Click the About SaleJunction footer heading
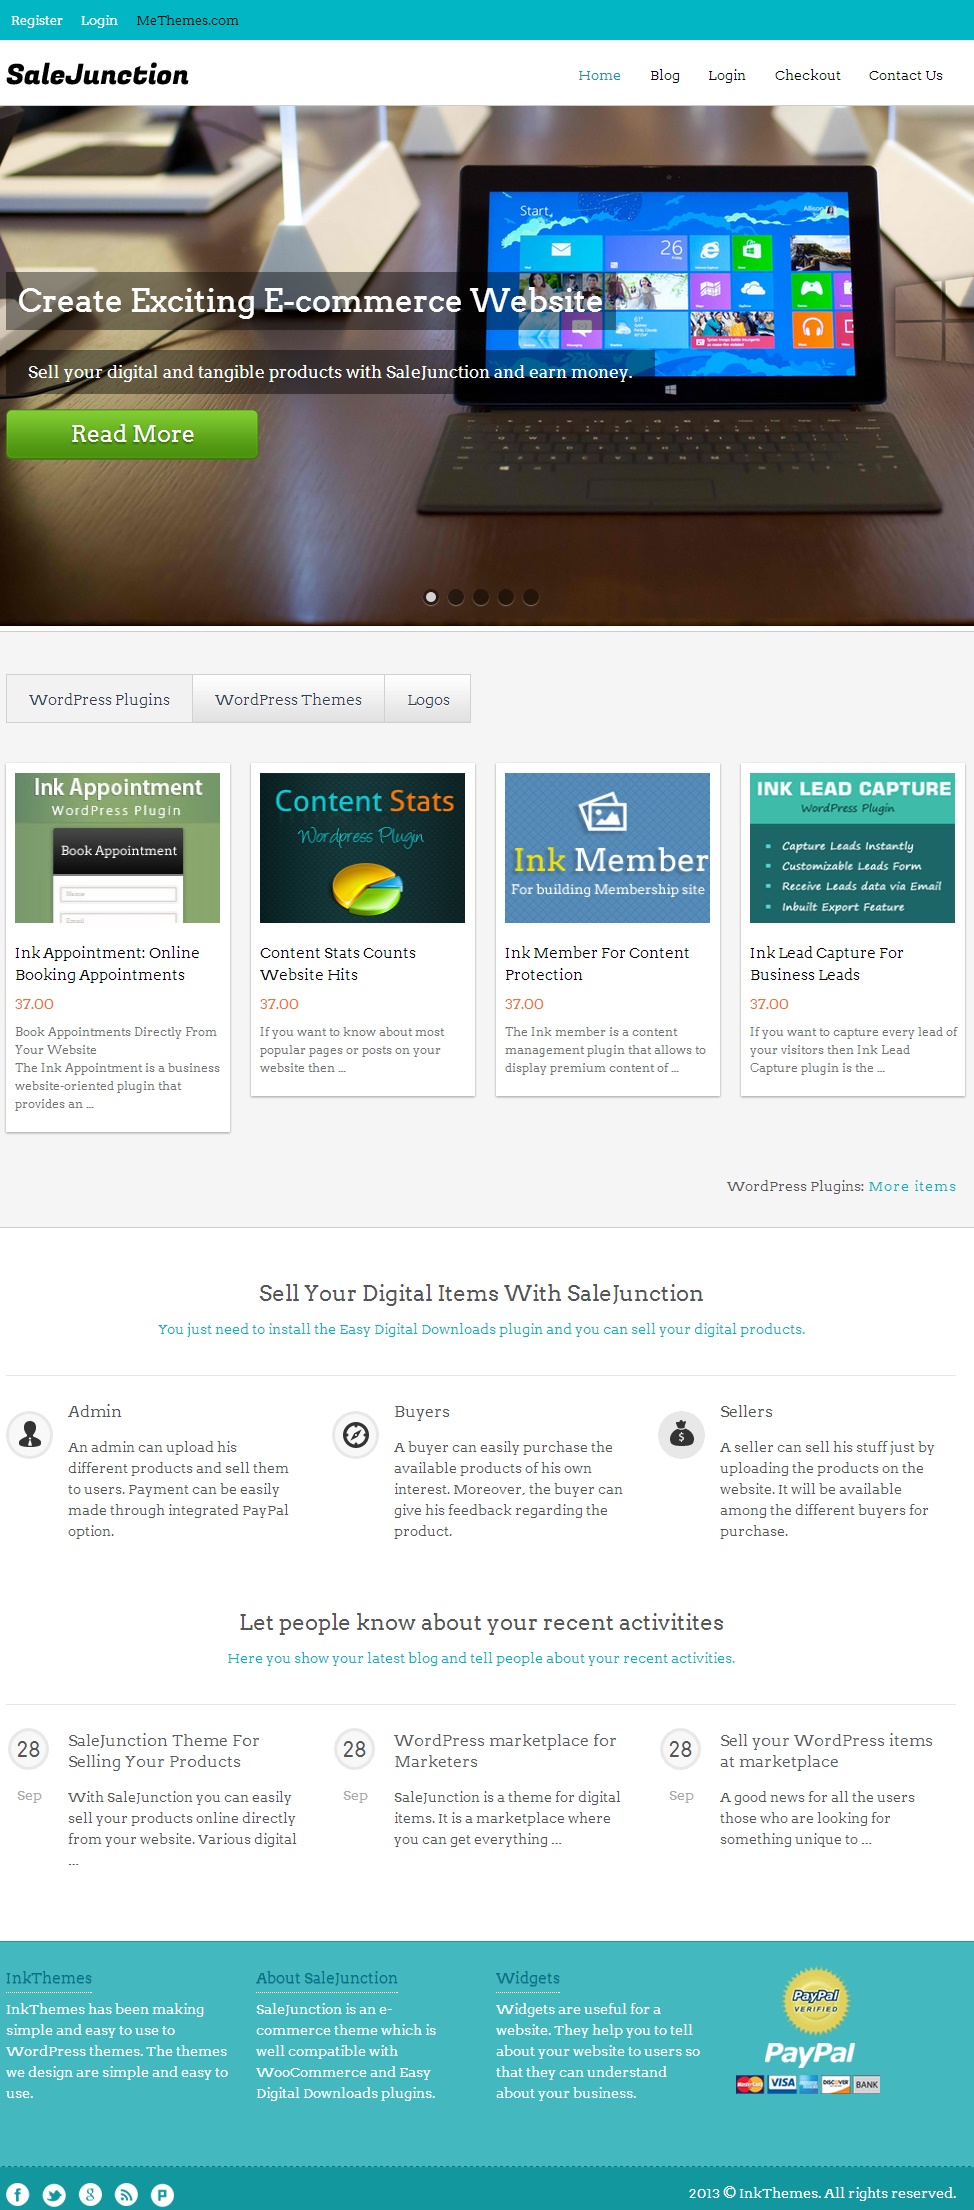 [x=327, y=1978]
